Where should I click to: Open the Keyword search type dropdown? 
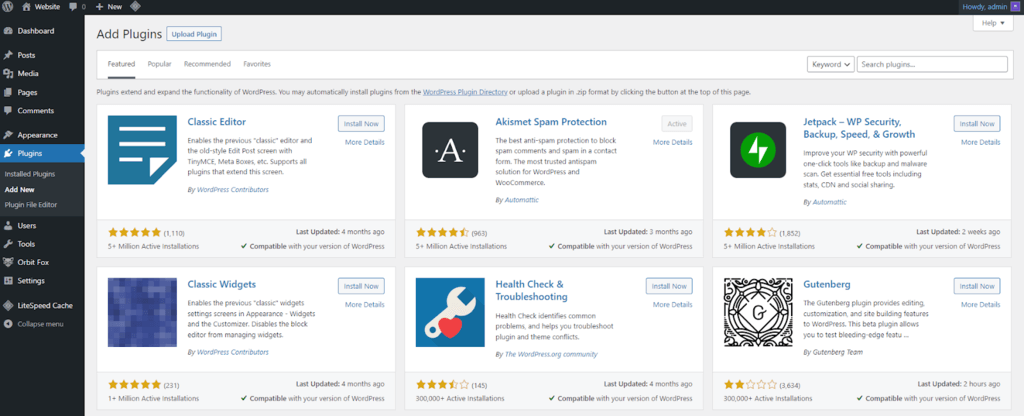[x=830, y=64]
